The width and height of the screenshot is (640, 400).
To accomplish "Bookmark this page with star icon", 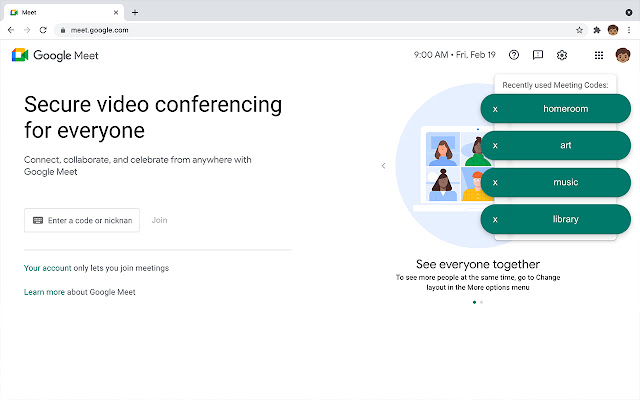I will click(x=580, y=30).
